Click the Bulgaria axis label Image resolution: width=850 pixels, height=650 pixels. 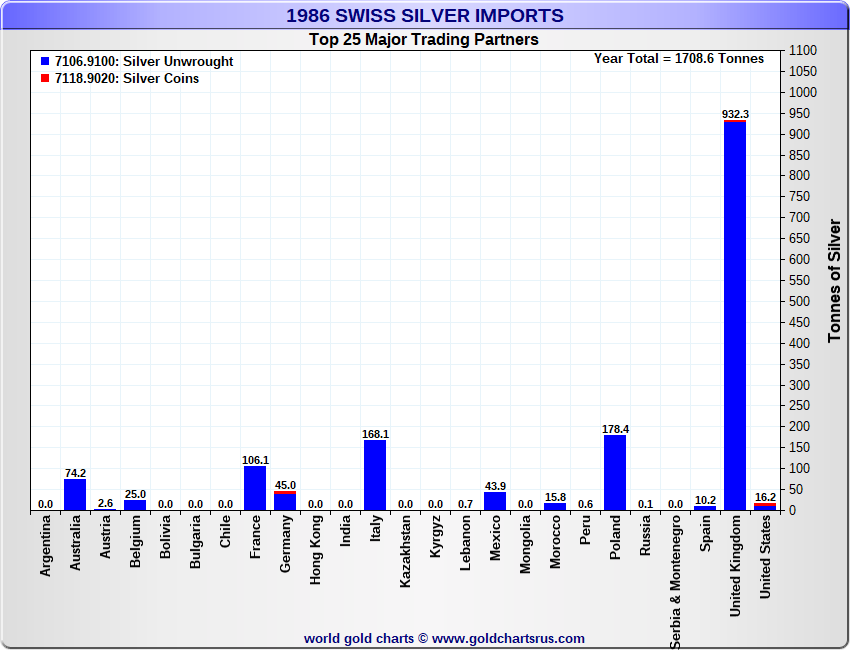195,542
